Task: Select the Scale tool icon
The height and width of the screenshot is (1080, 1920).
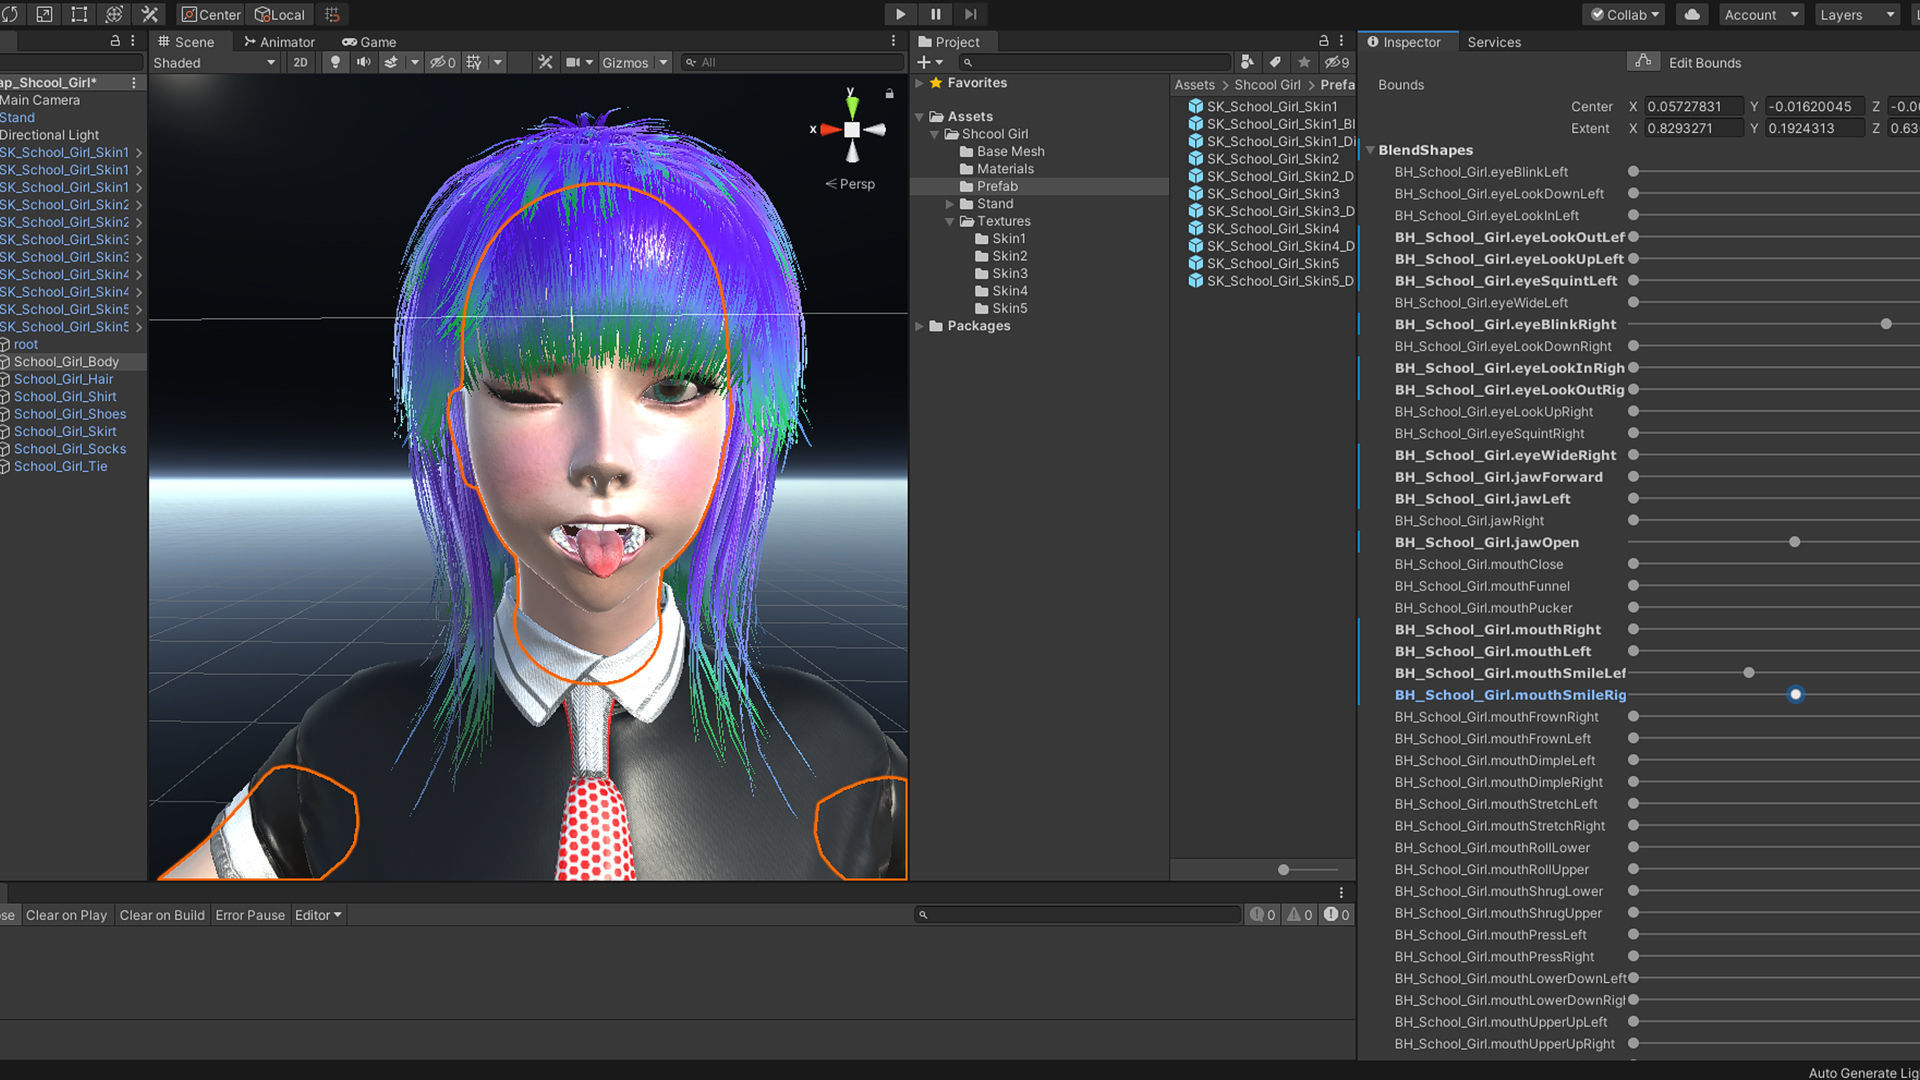Action: (44, 14)
